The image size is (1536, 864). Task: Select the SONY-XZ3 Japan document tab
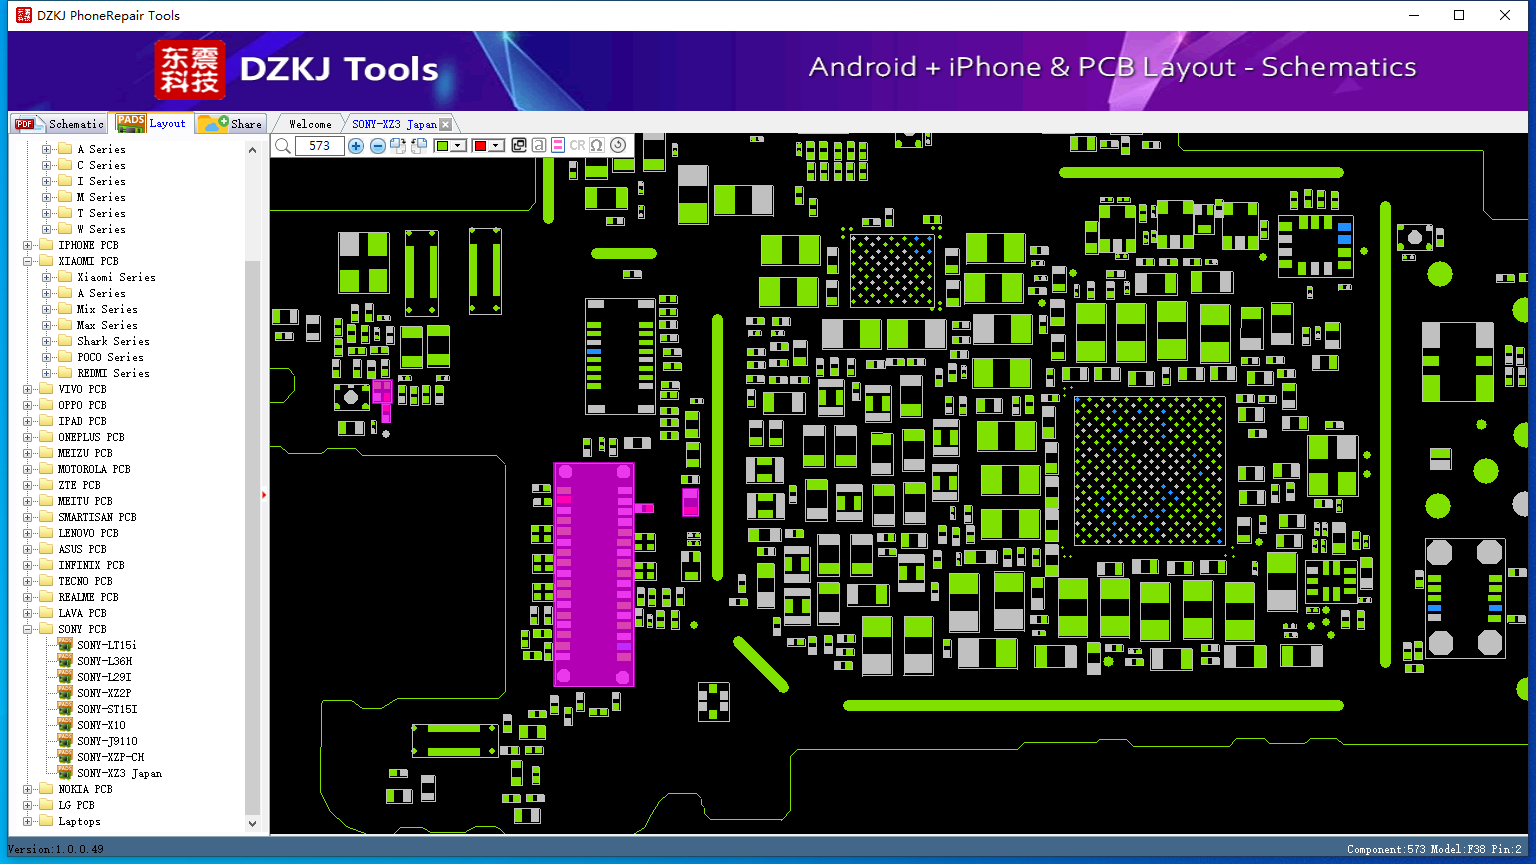[x=394, y=124]
